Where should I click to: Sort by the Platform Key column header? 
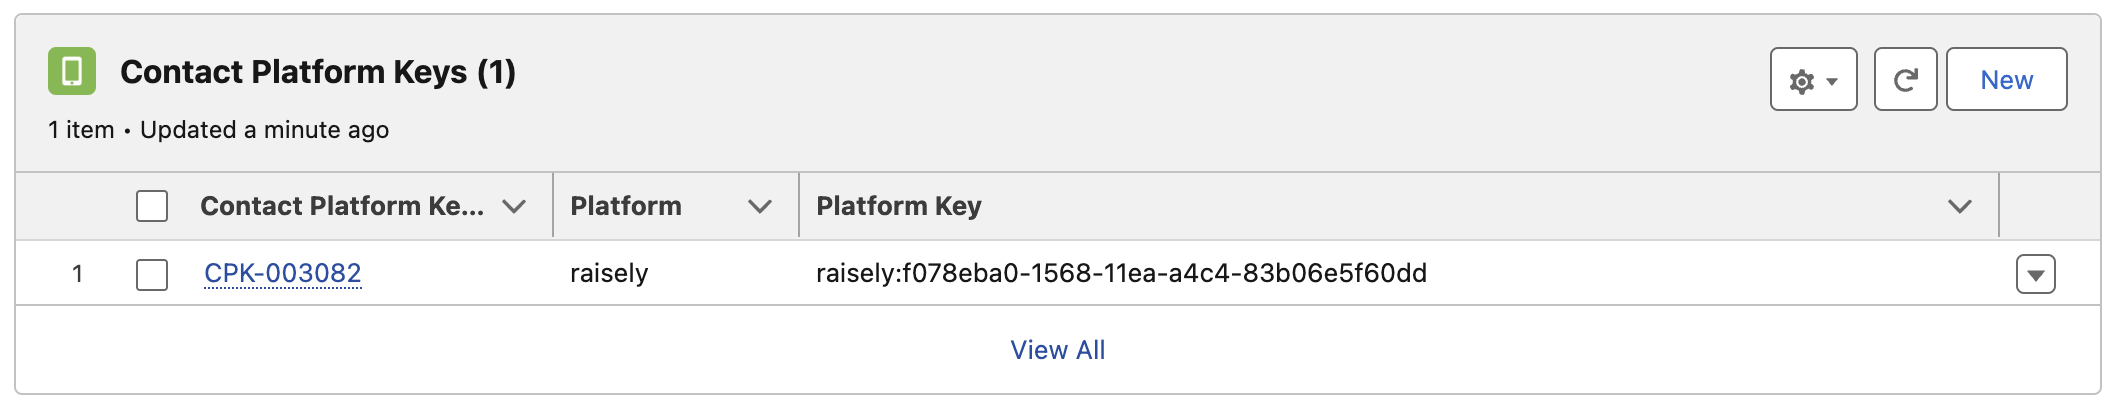pos(898,206)
